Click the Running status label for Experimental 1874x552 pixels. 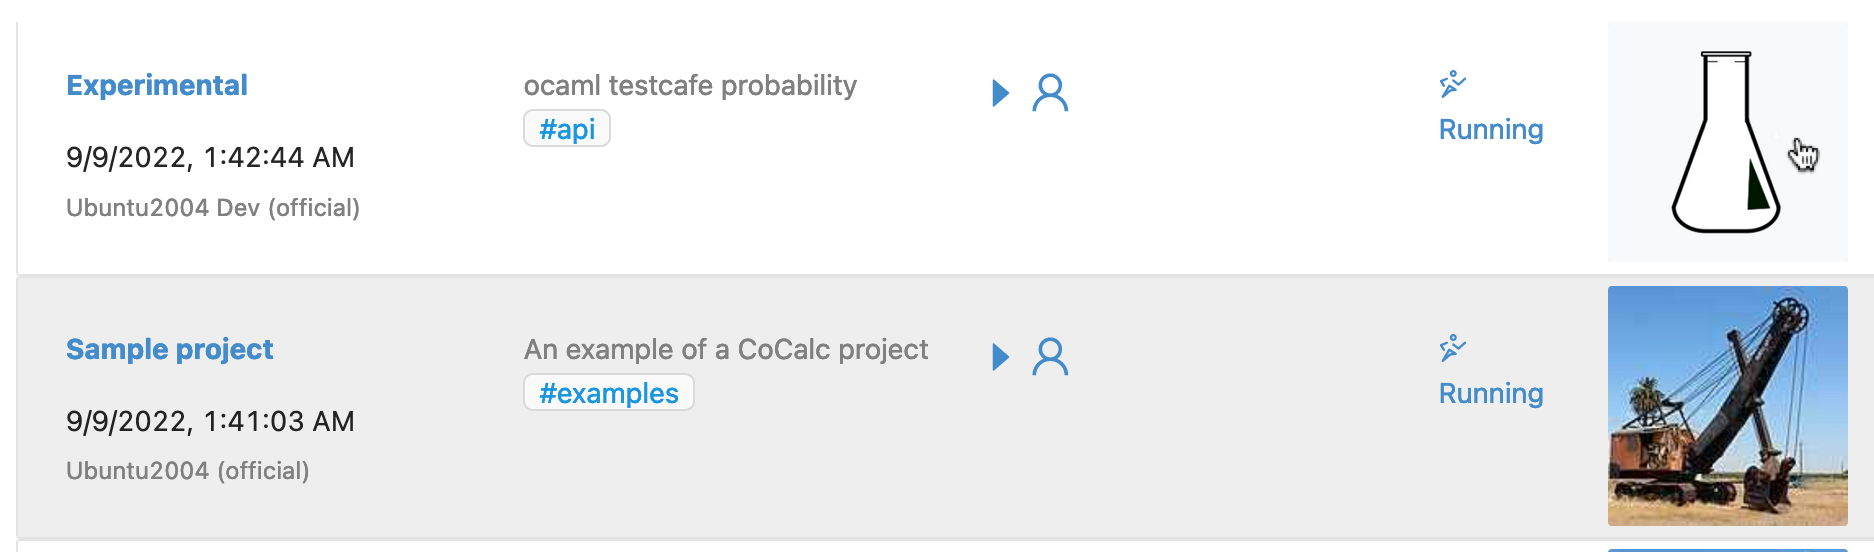(x=1490, y=130)
